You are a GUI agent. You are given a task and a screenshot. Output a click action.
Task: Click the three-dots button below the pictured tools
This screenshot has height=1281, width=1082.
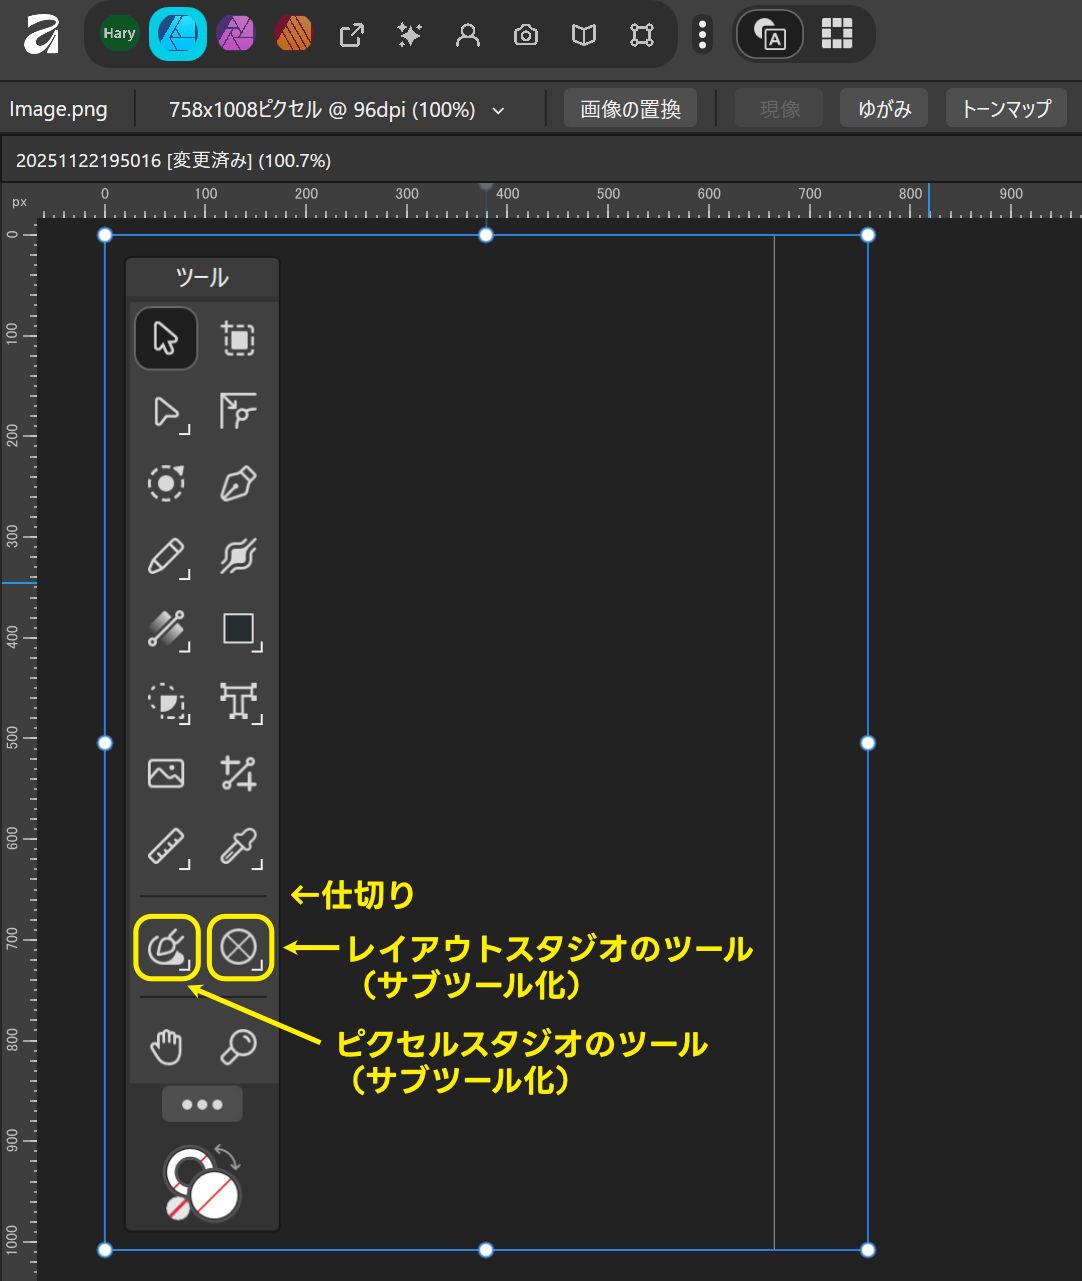coord(202,1104)
